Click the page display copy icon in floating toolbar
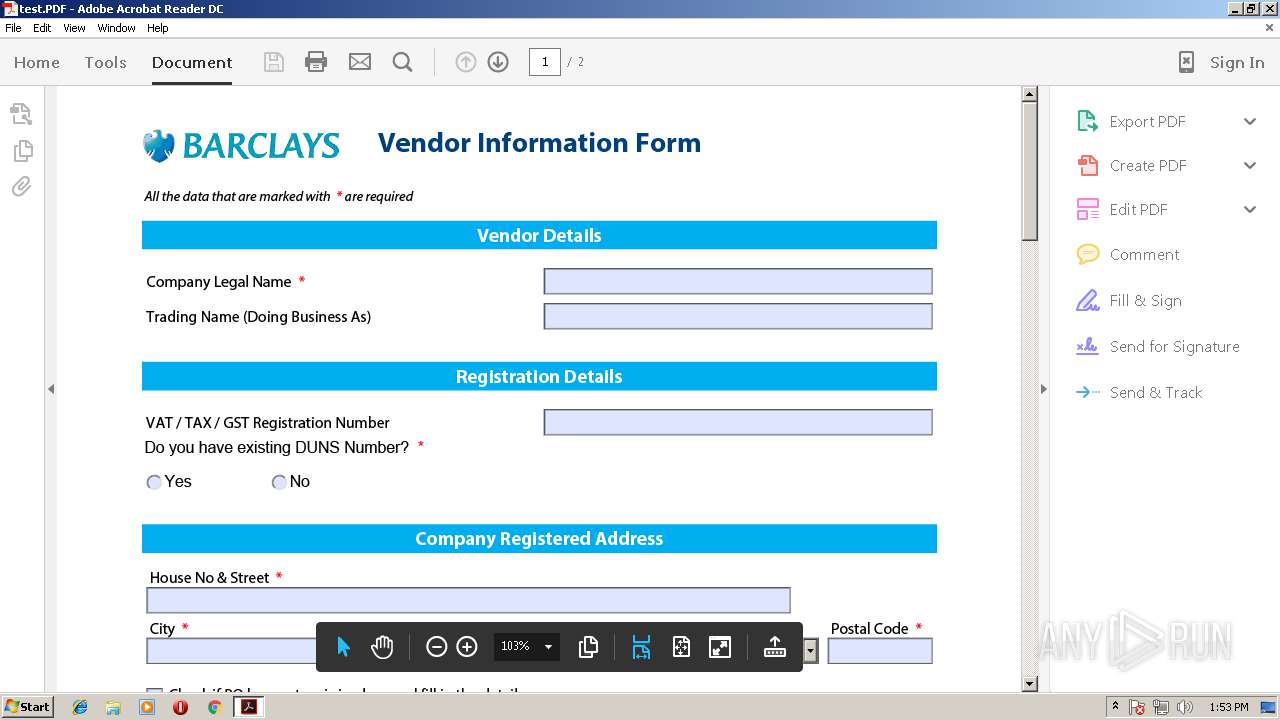This screenshot has width=1280, height=720. point(589,647)
